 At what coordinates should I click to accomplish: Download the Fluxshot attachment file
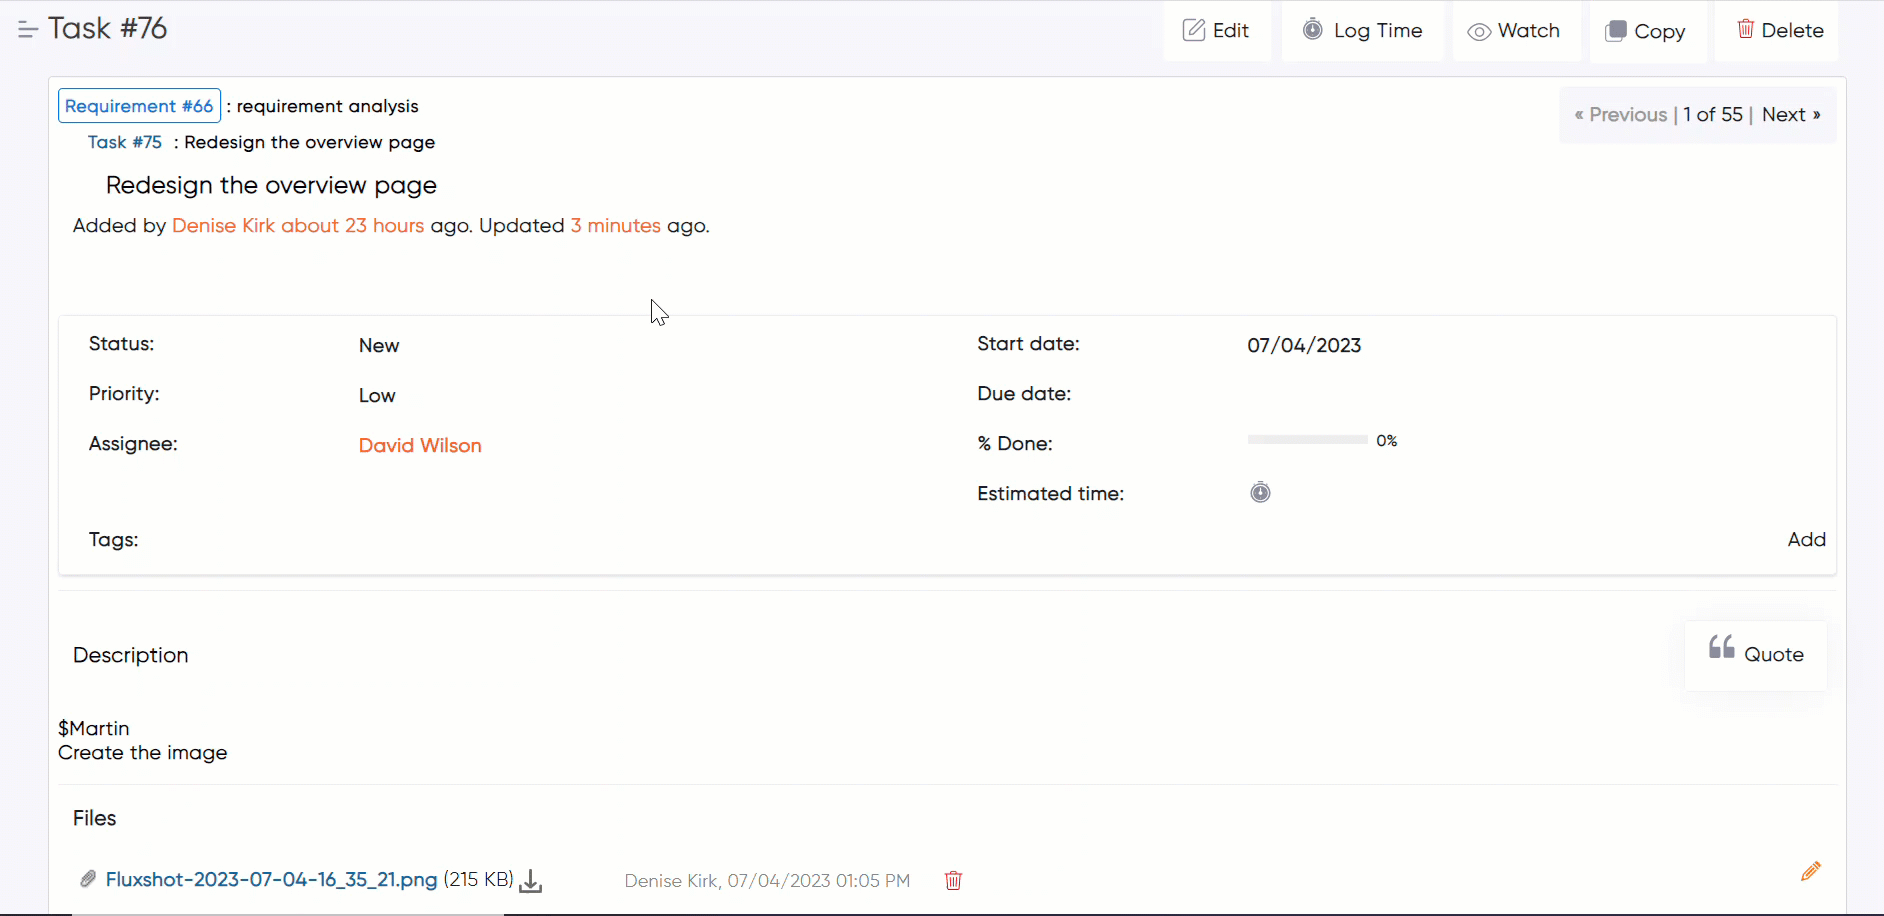pyautogui.click(x=531, y=881)
